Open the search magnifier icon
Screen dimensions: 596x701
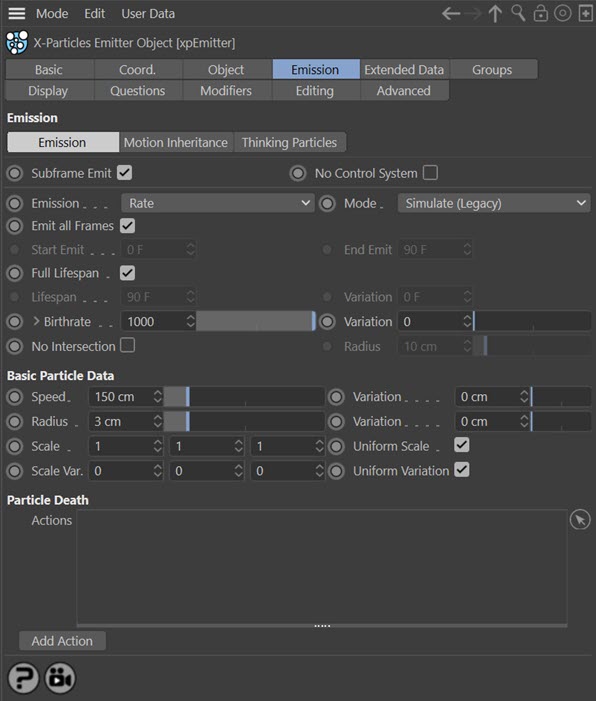click(x=518, y=13)
